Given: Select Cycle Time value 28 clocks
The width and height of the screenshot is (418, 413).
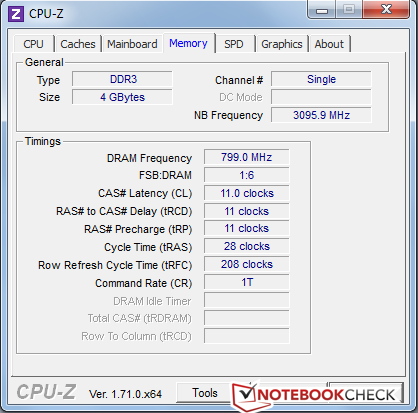Looking at the screenshot, I should click(247, 246).
